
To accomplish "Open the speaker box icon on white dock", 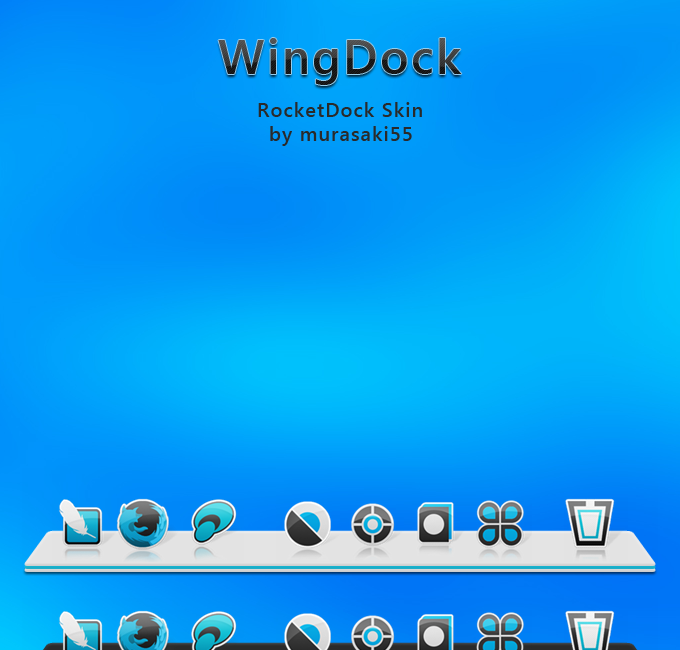I will pyautogui.click(x=435, y=523).
